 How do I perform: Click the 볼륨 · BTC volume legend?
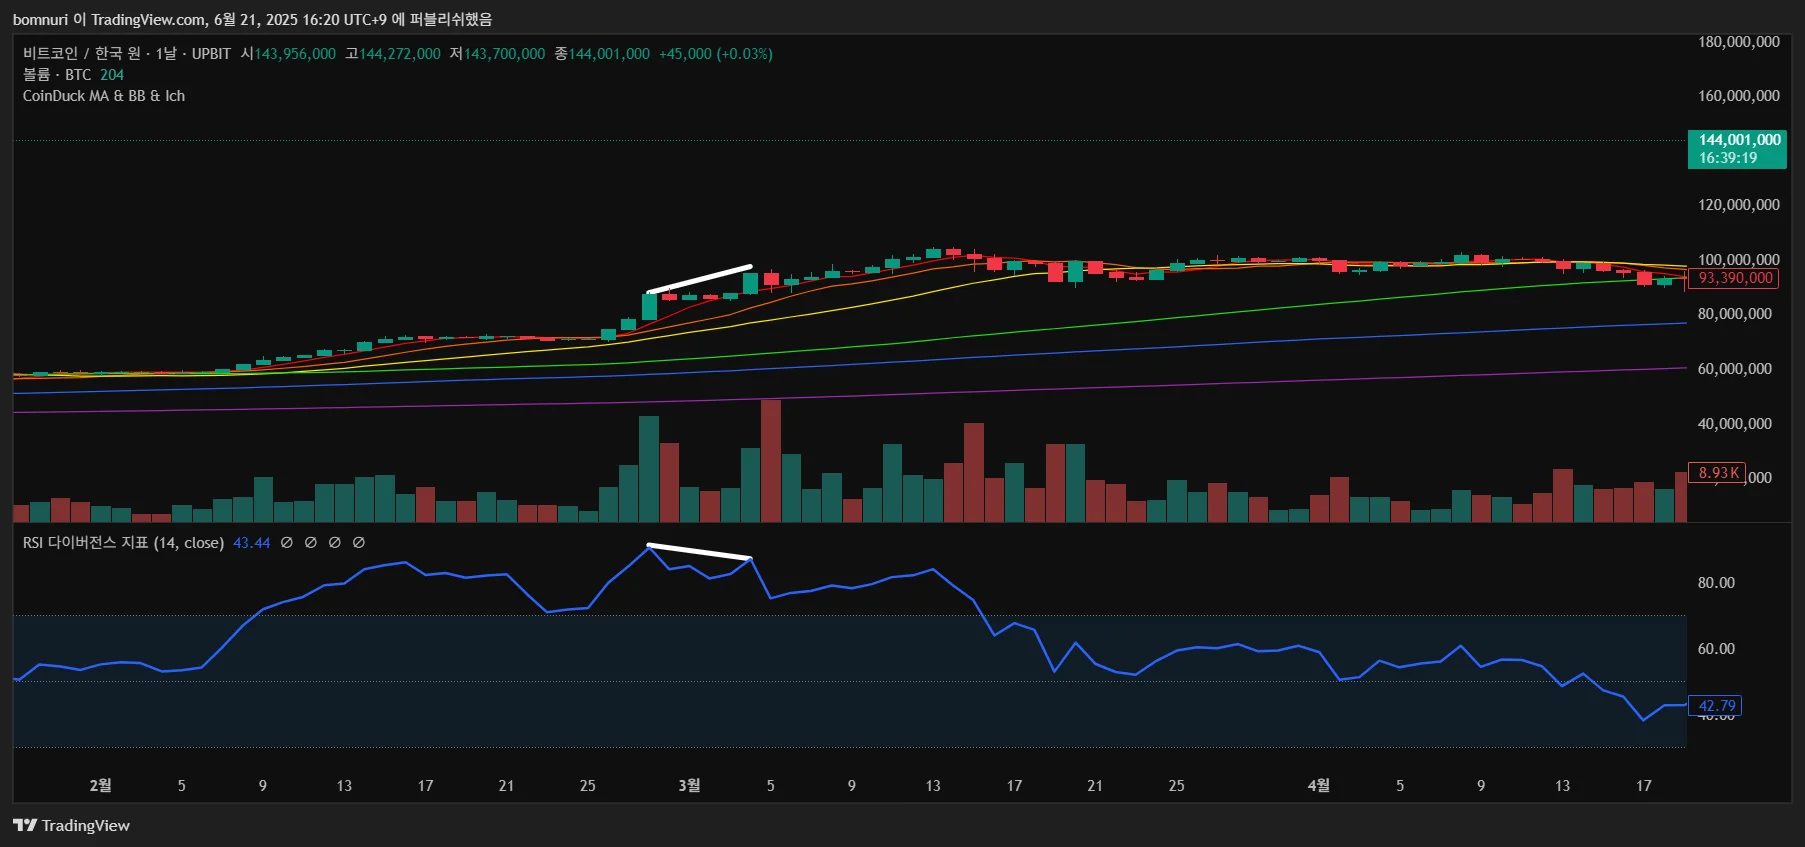point(73,75)
